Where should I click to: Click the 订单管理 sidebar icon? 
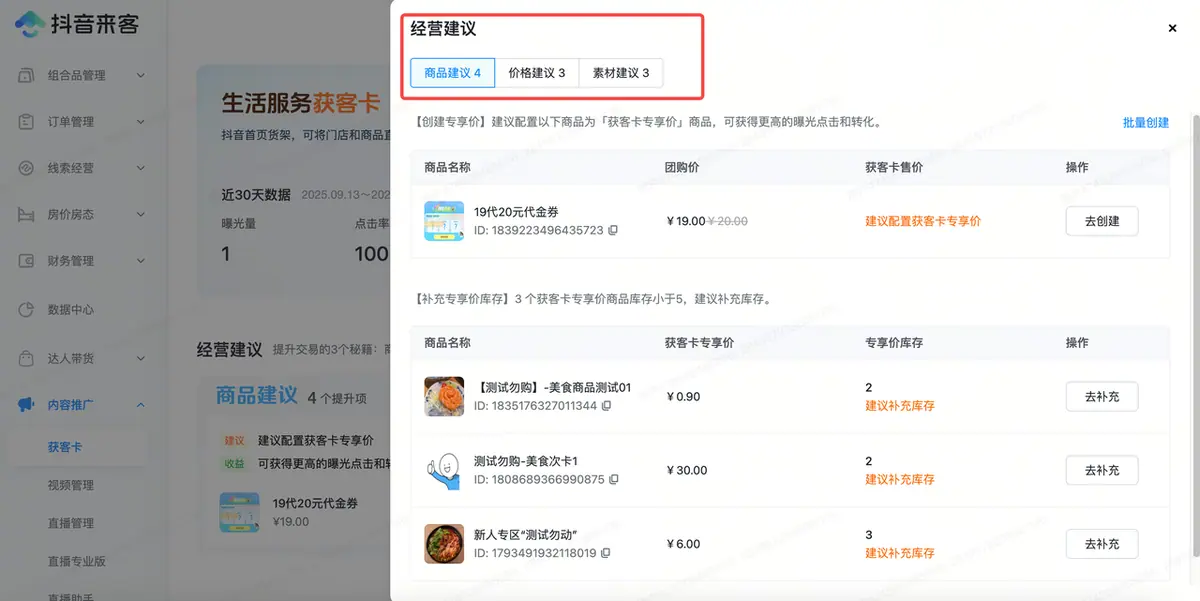(27, 121)
